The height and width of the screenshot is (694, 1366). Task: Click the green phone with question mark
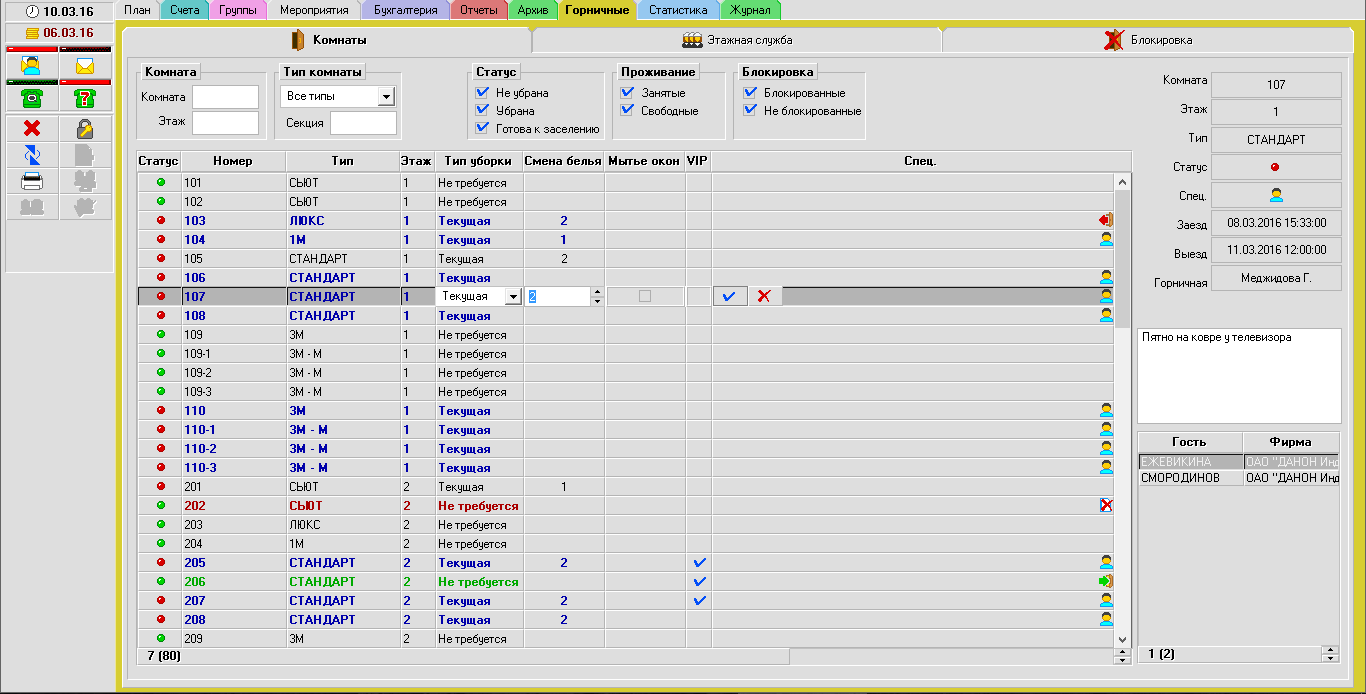(85, 98)
